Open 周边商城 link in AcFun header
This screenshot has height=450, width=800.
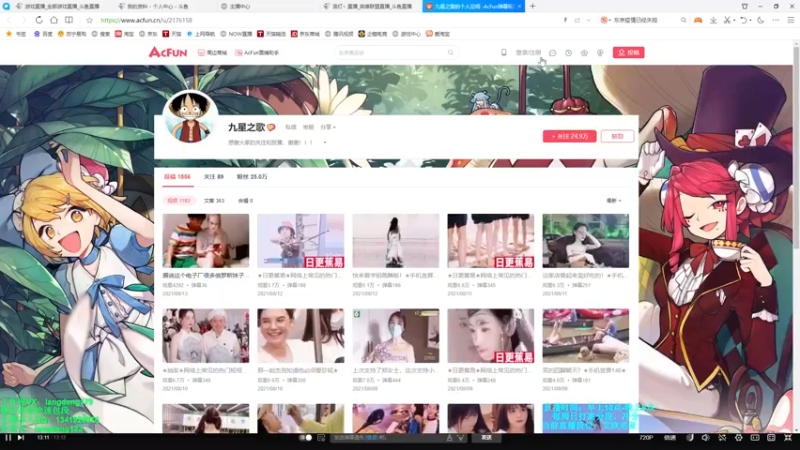212,53
